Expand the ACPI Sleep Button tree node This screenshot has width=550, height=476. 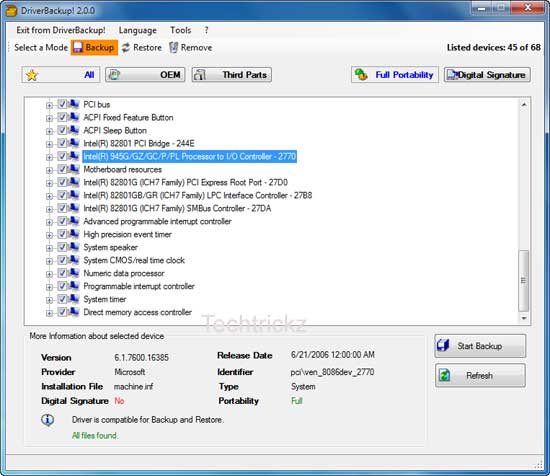[49, 131]
